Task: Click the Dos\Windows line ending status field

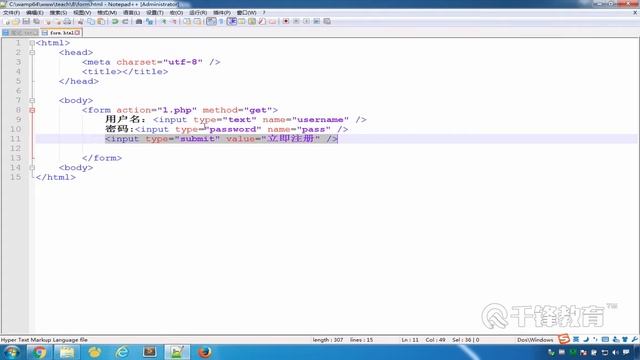Action: (x=535, y=340)
